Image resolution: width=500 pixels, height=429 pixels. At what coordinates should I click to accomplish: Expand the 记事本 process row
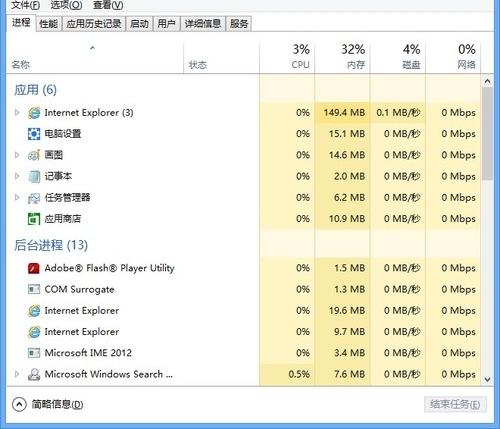pyautogui.click(x=17, y=176)
